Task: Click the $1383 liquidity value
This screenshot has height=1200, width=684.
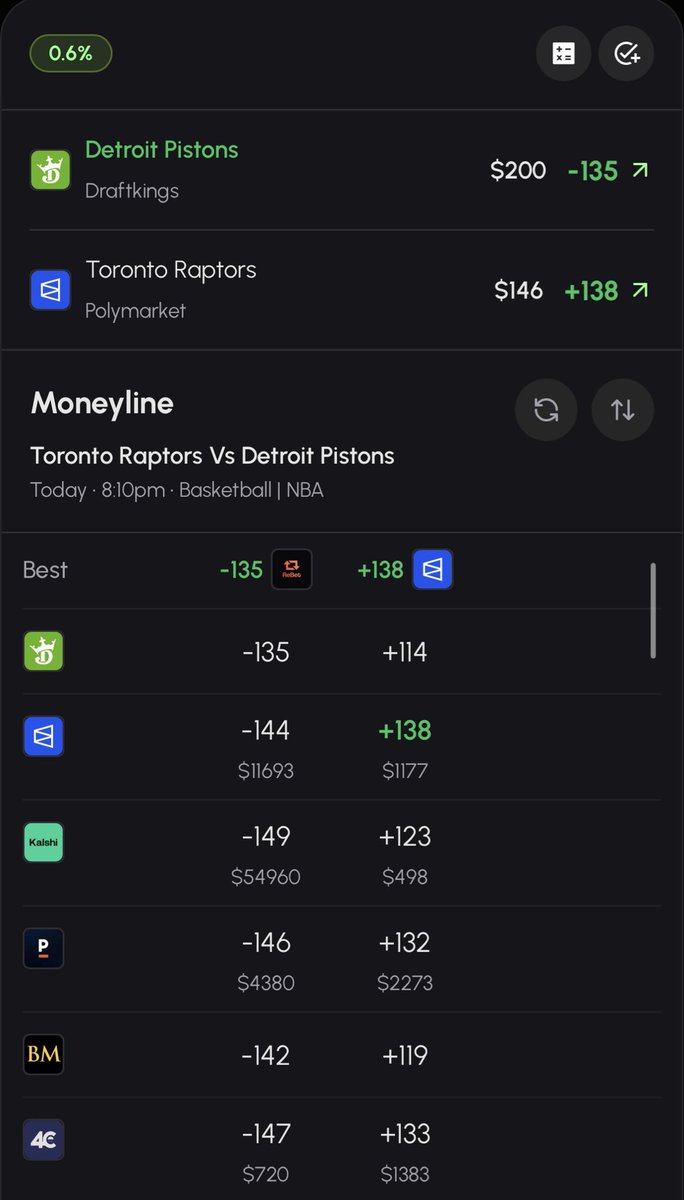Action: click(x=405, y=1174)
